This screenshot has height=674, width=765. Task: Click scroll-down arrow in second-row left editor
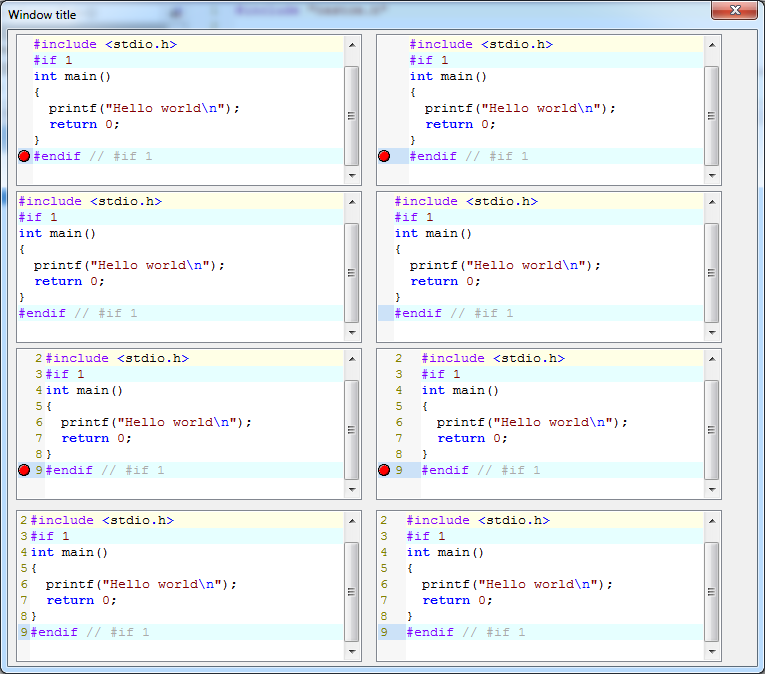(351, 332)
